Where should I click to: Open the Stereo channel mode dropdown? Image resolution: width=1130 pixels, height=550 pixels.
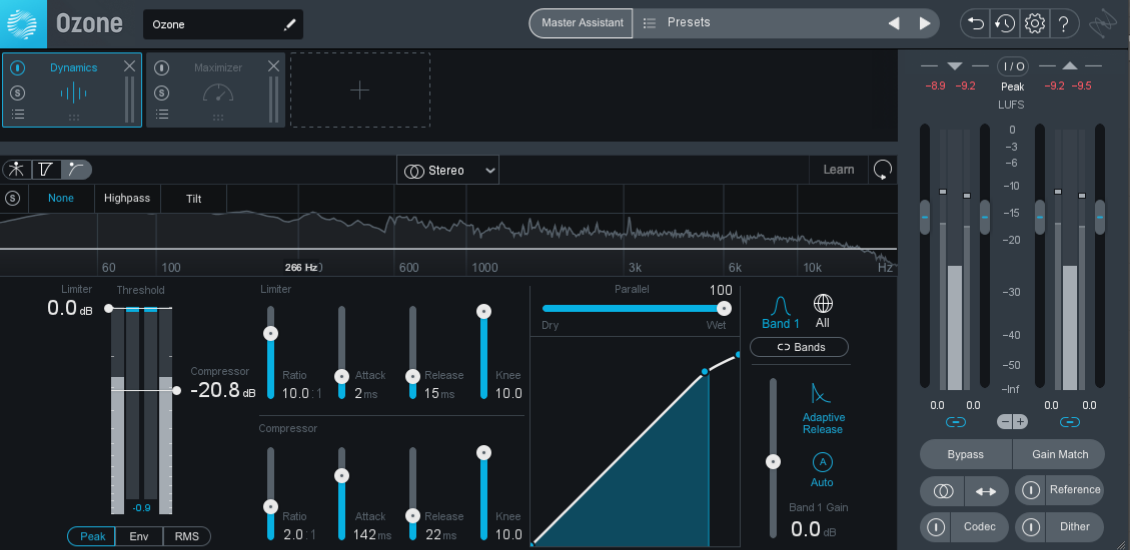[448, 171]
